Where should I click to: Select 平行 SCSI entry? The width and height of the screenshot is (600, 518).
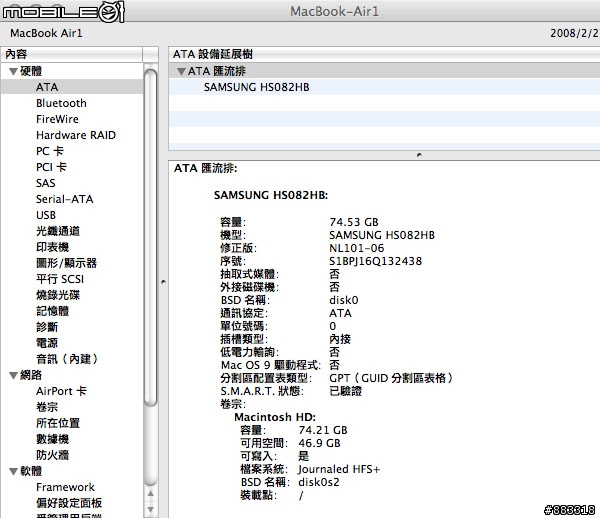60,279
